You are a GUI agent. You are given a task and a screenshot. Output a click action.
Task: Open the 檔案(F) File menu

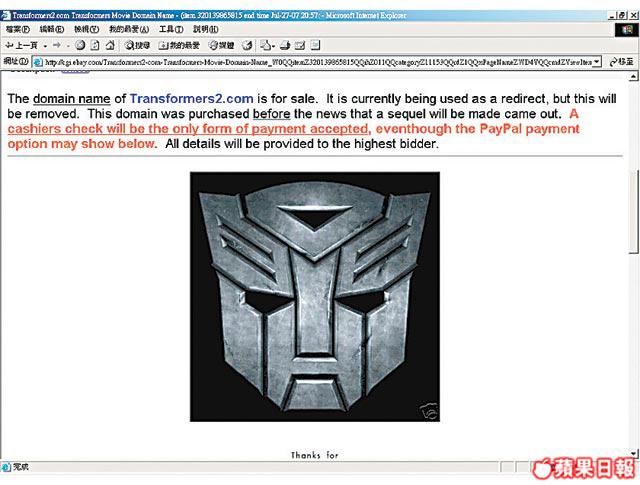(18, 29)
